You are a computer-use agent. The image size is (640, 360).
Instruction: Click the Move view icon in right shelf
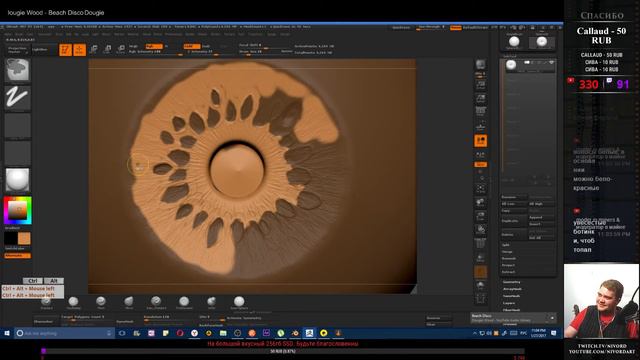480,202
